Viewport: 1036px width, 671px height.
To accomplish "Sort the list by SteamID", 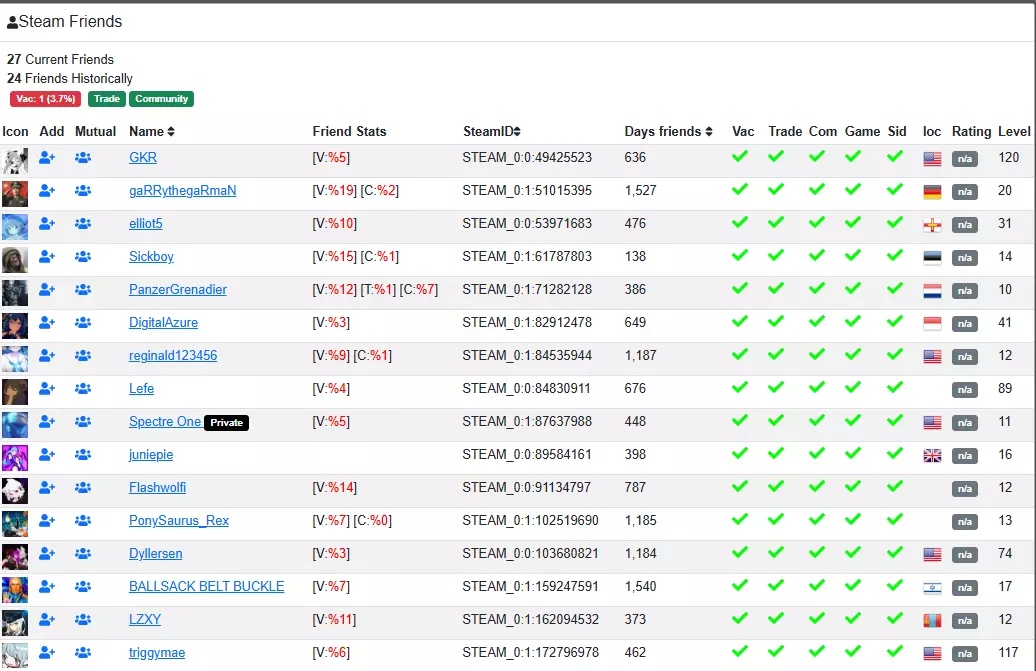I will [x=492, y=131].
